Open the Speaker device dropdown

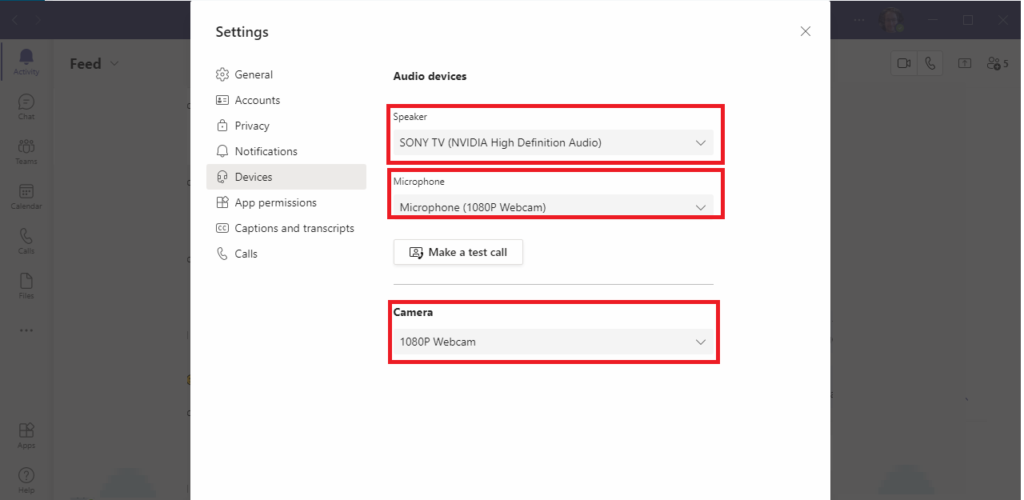point(553,142)
